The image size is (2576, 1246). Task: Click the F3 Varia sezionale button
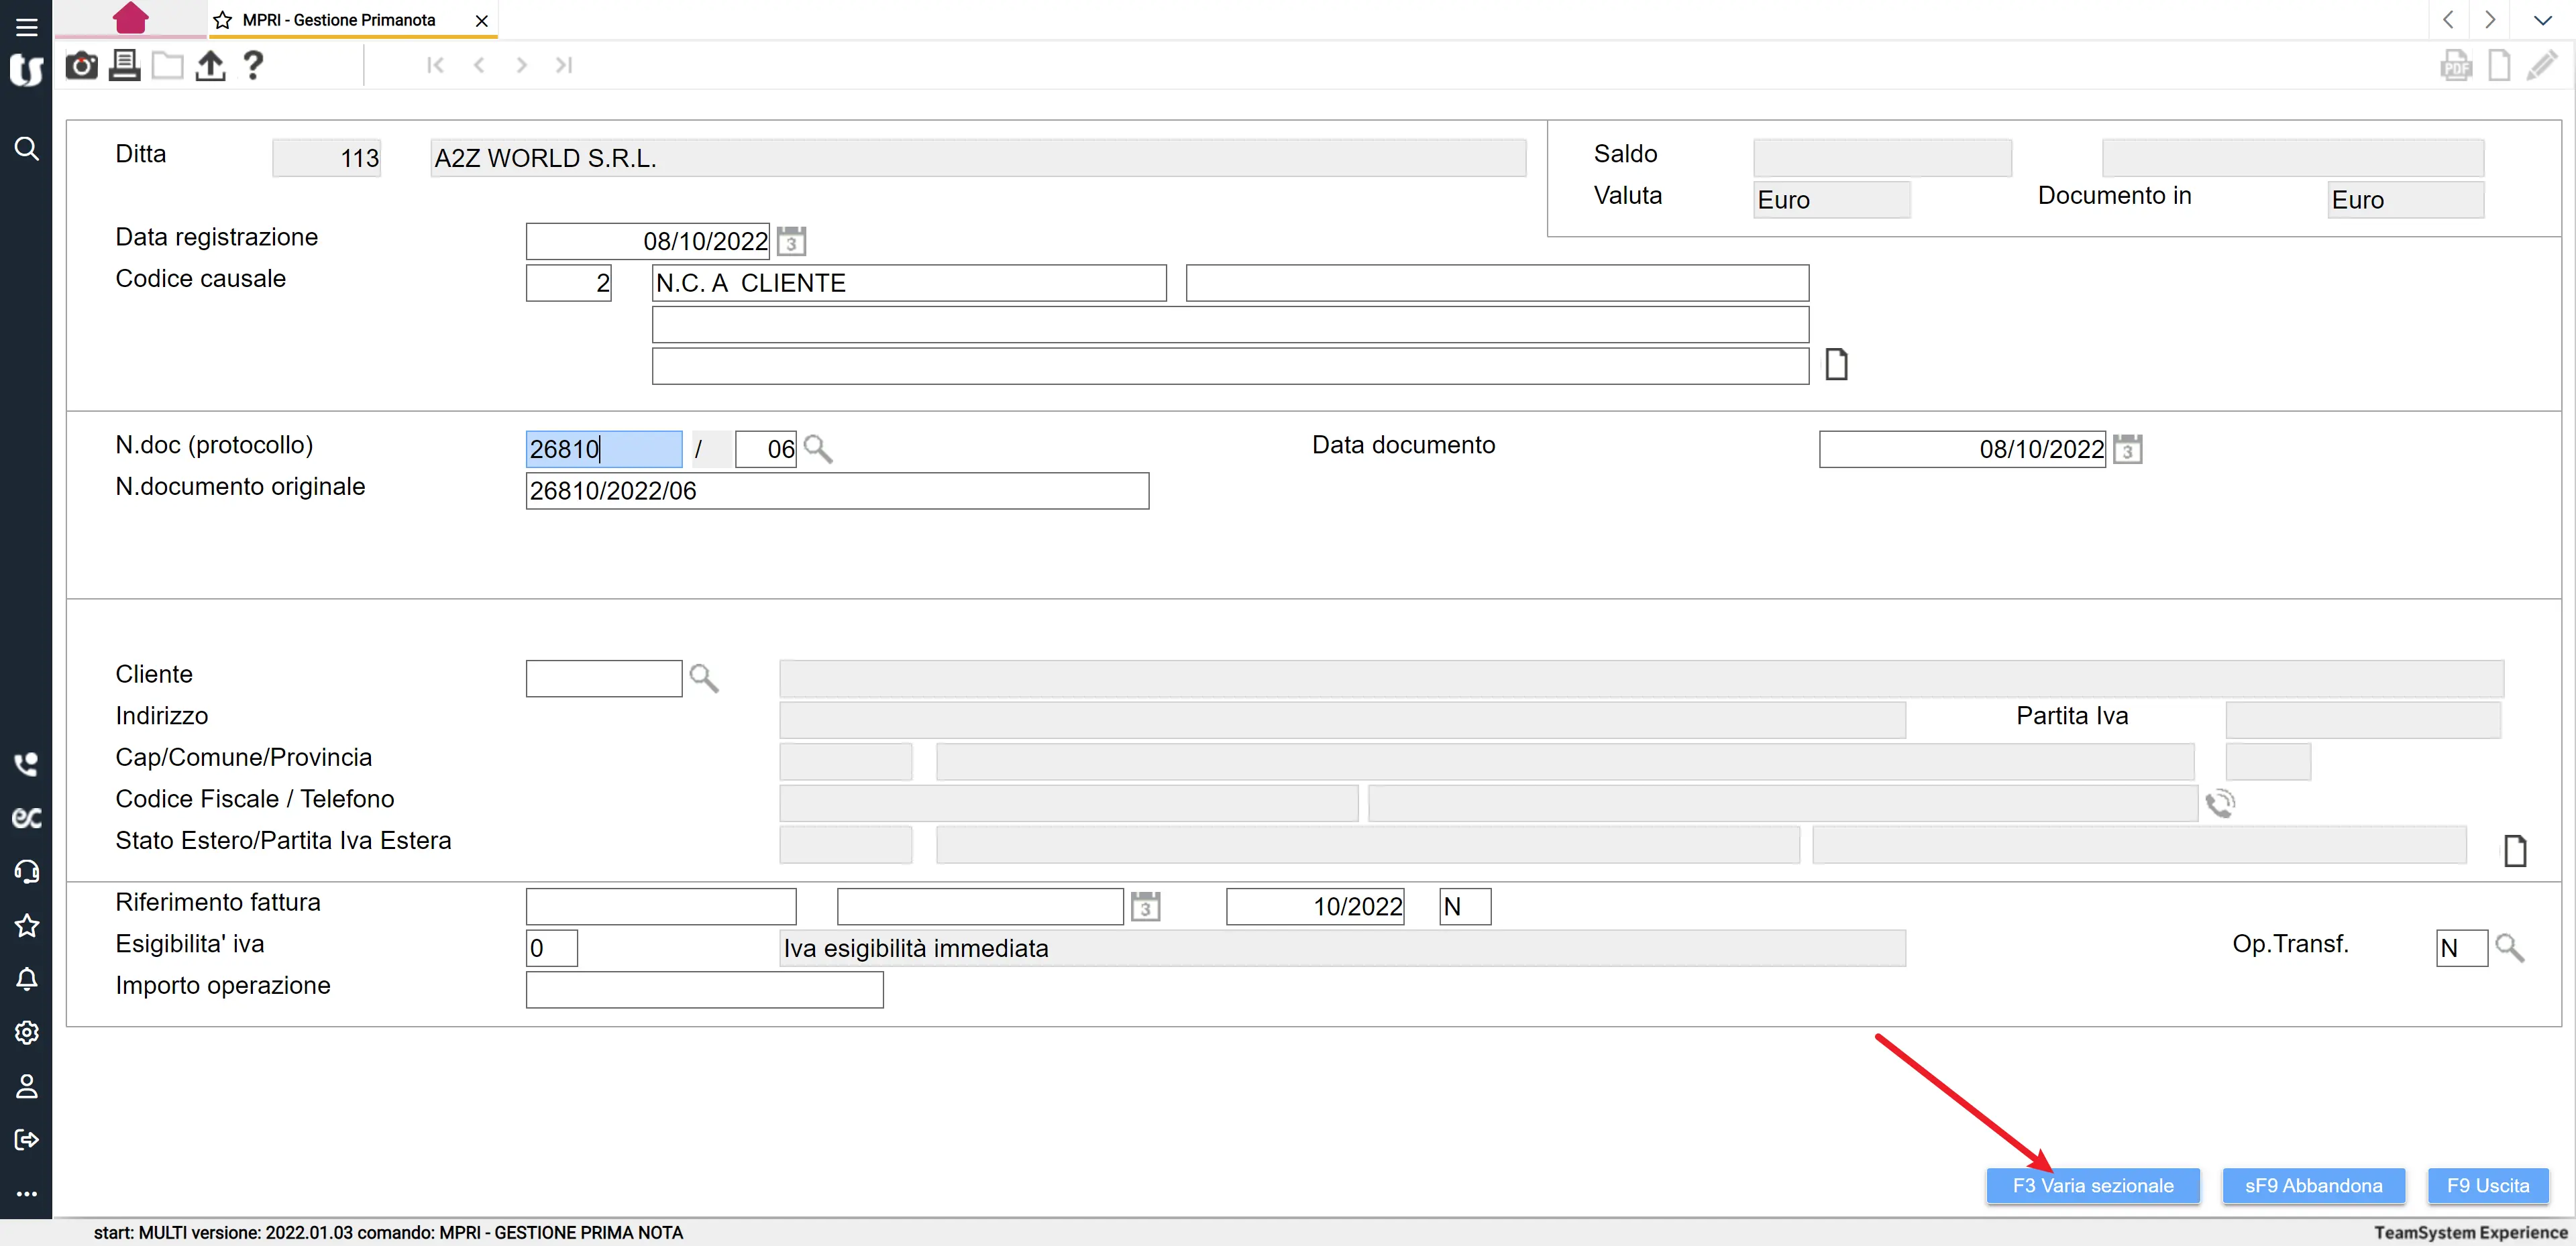tap(2092, 1185)
